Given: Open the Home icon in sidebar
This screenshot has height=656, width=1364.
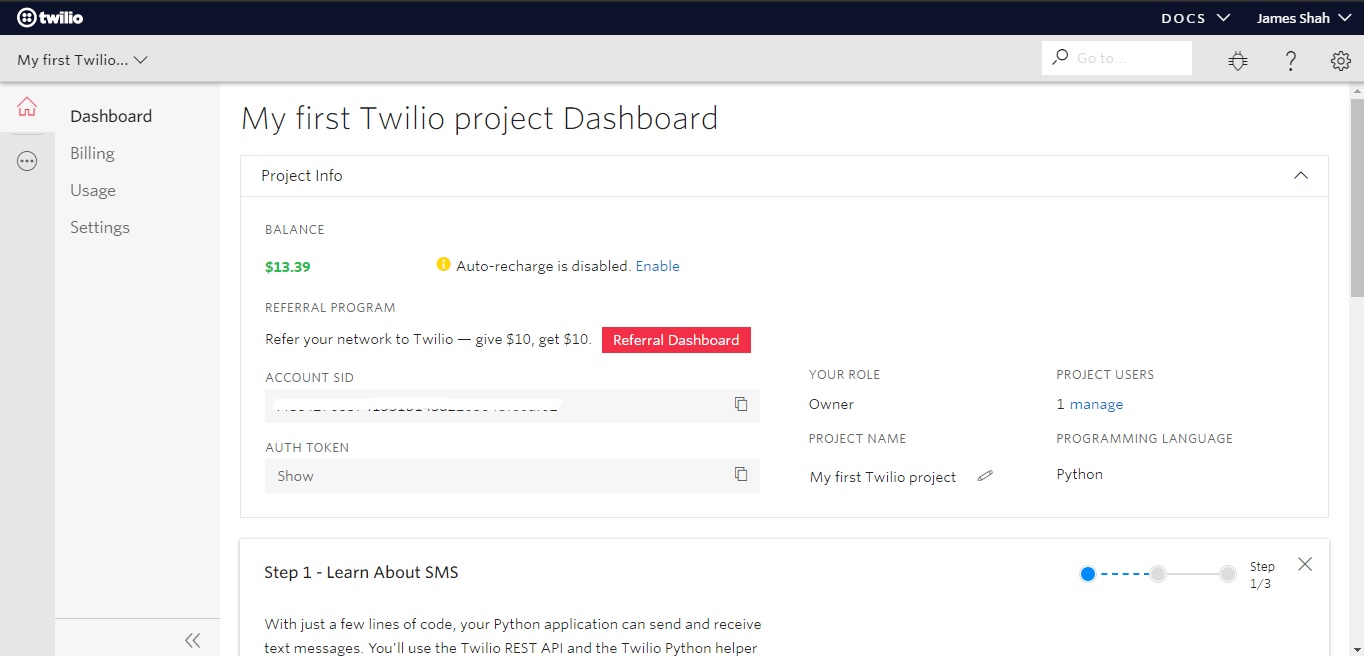Looking at the screenshot, I should coord(27,107).
